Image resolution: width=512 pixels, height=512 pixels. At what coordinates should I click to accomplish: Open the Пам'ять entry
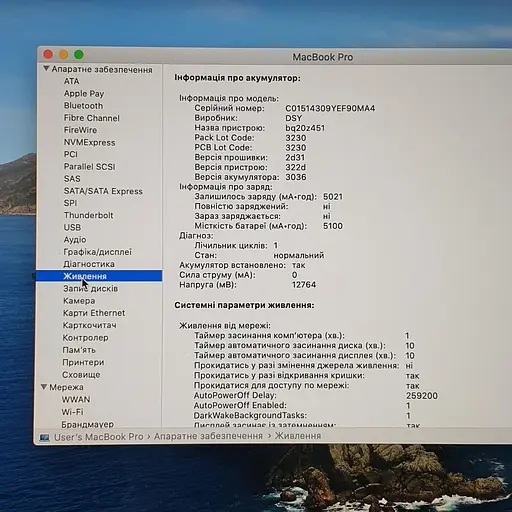pos(79,350)
